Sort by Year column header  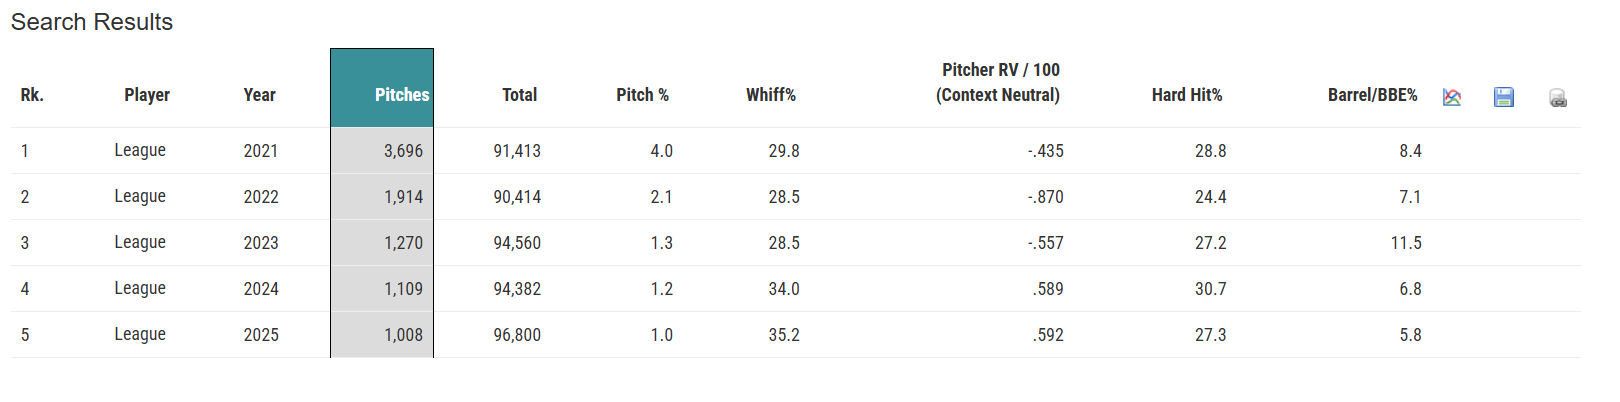click(x=259, y=95)
